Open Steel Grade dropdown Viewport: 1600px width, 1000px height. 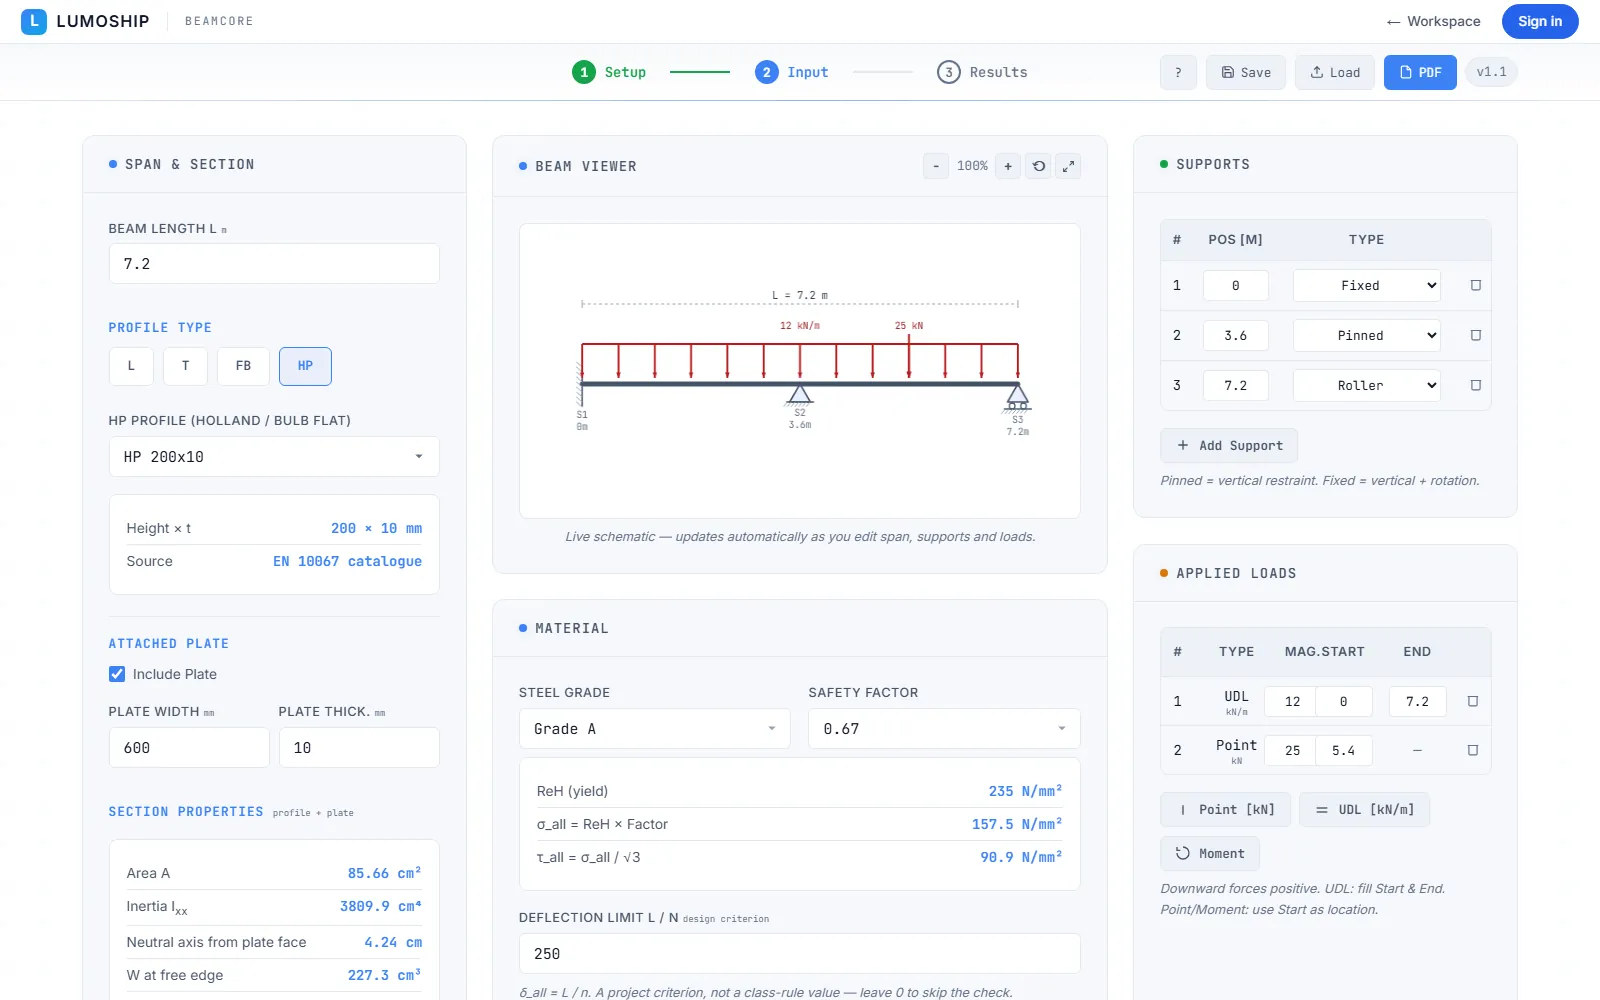click(655, 729)
